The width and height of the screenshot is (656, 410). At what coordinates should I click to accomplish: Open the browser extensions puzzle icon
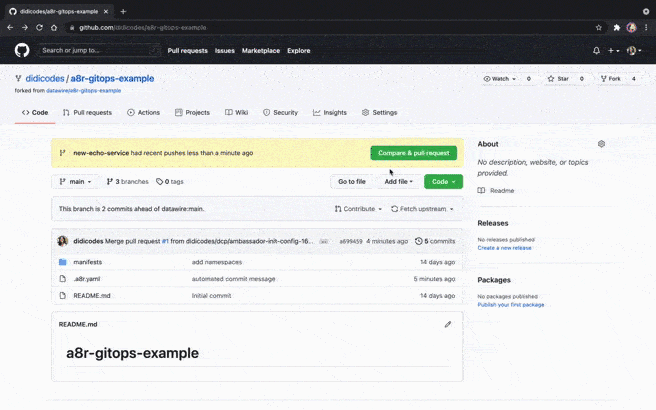pyautogui.click(x=617, y=28)
